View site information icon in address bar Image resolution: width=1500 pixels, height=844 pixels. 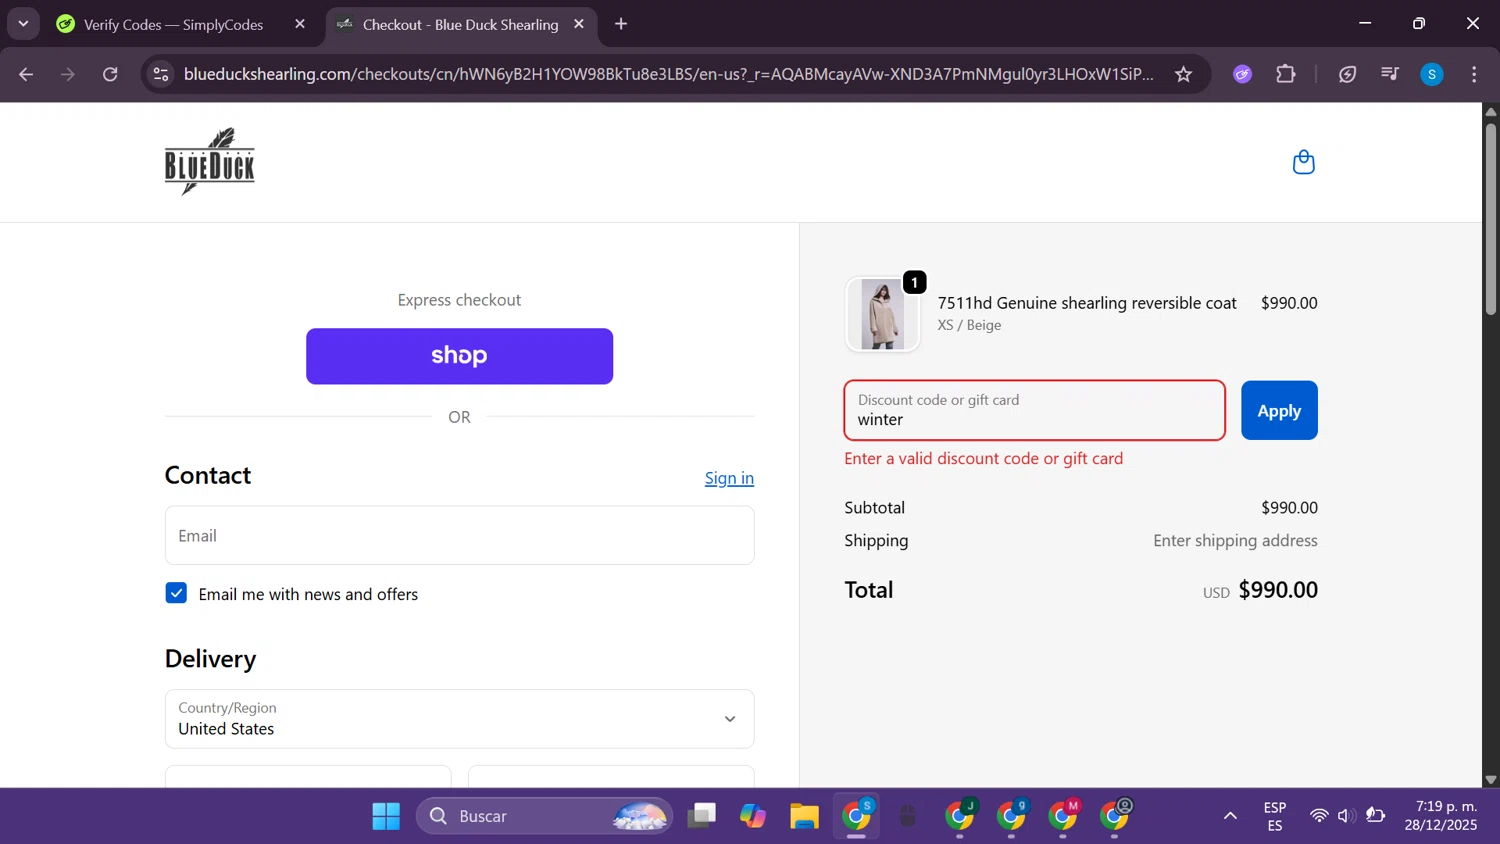click(x=161, y=74)
